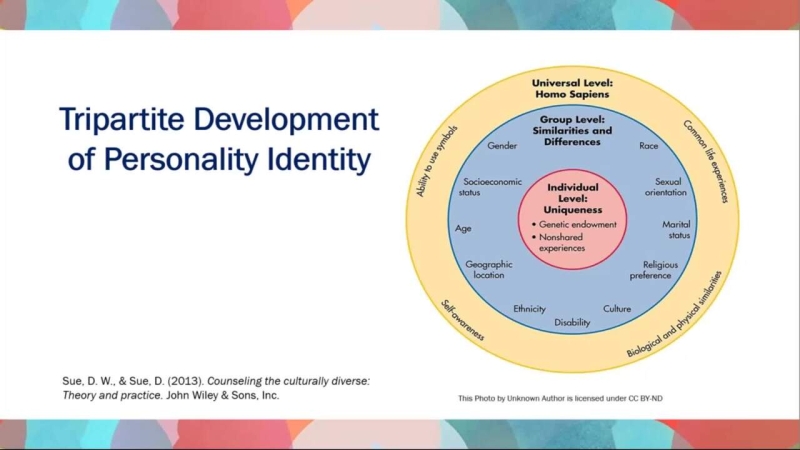
Task: Select the 'Disability' label at bottom of ring
Action: point(572,323)
